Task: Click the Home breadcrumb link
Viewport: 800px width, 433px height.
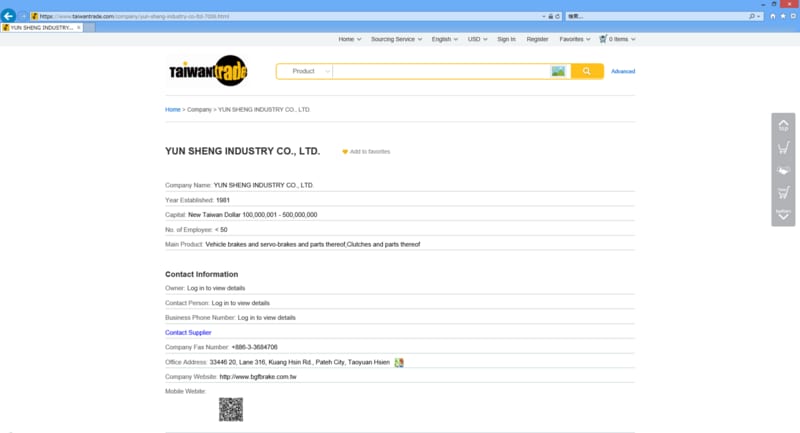Action: [x=172, y=110]
